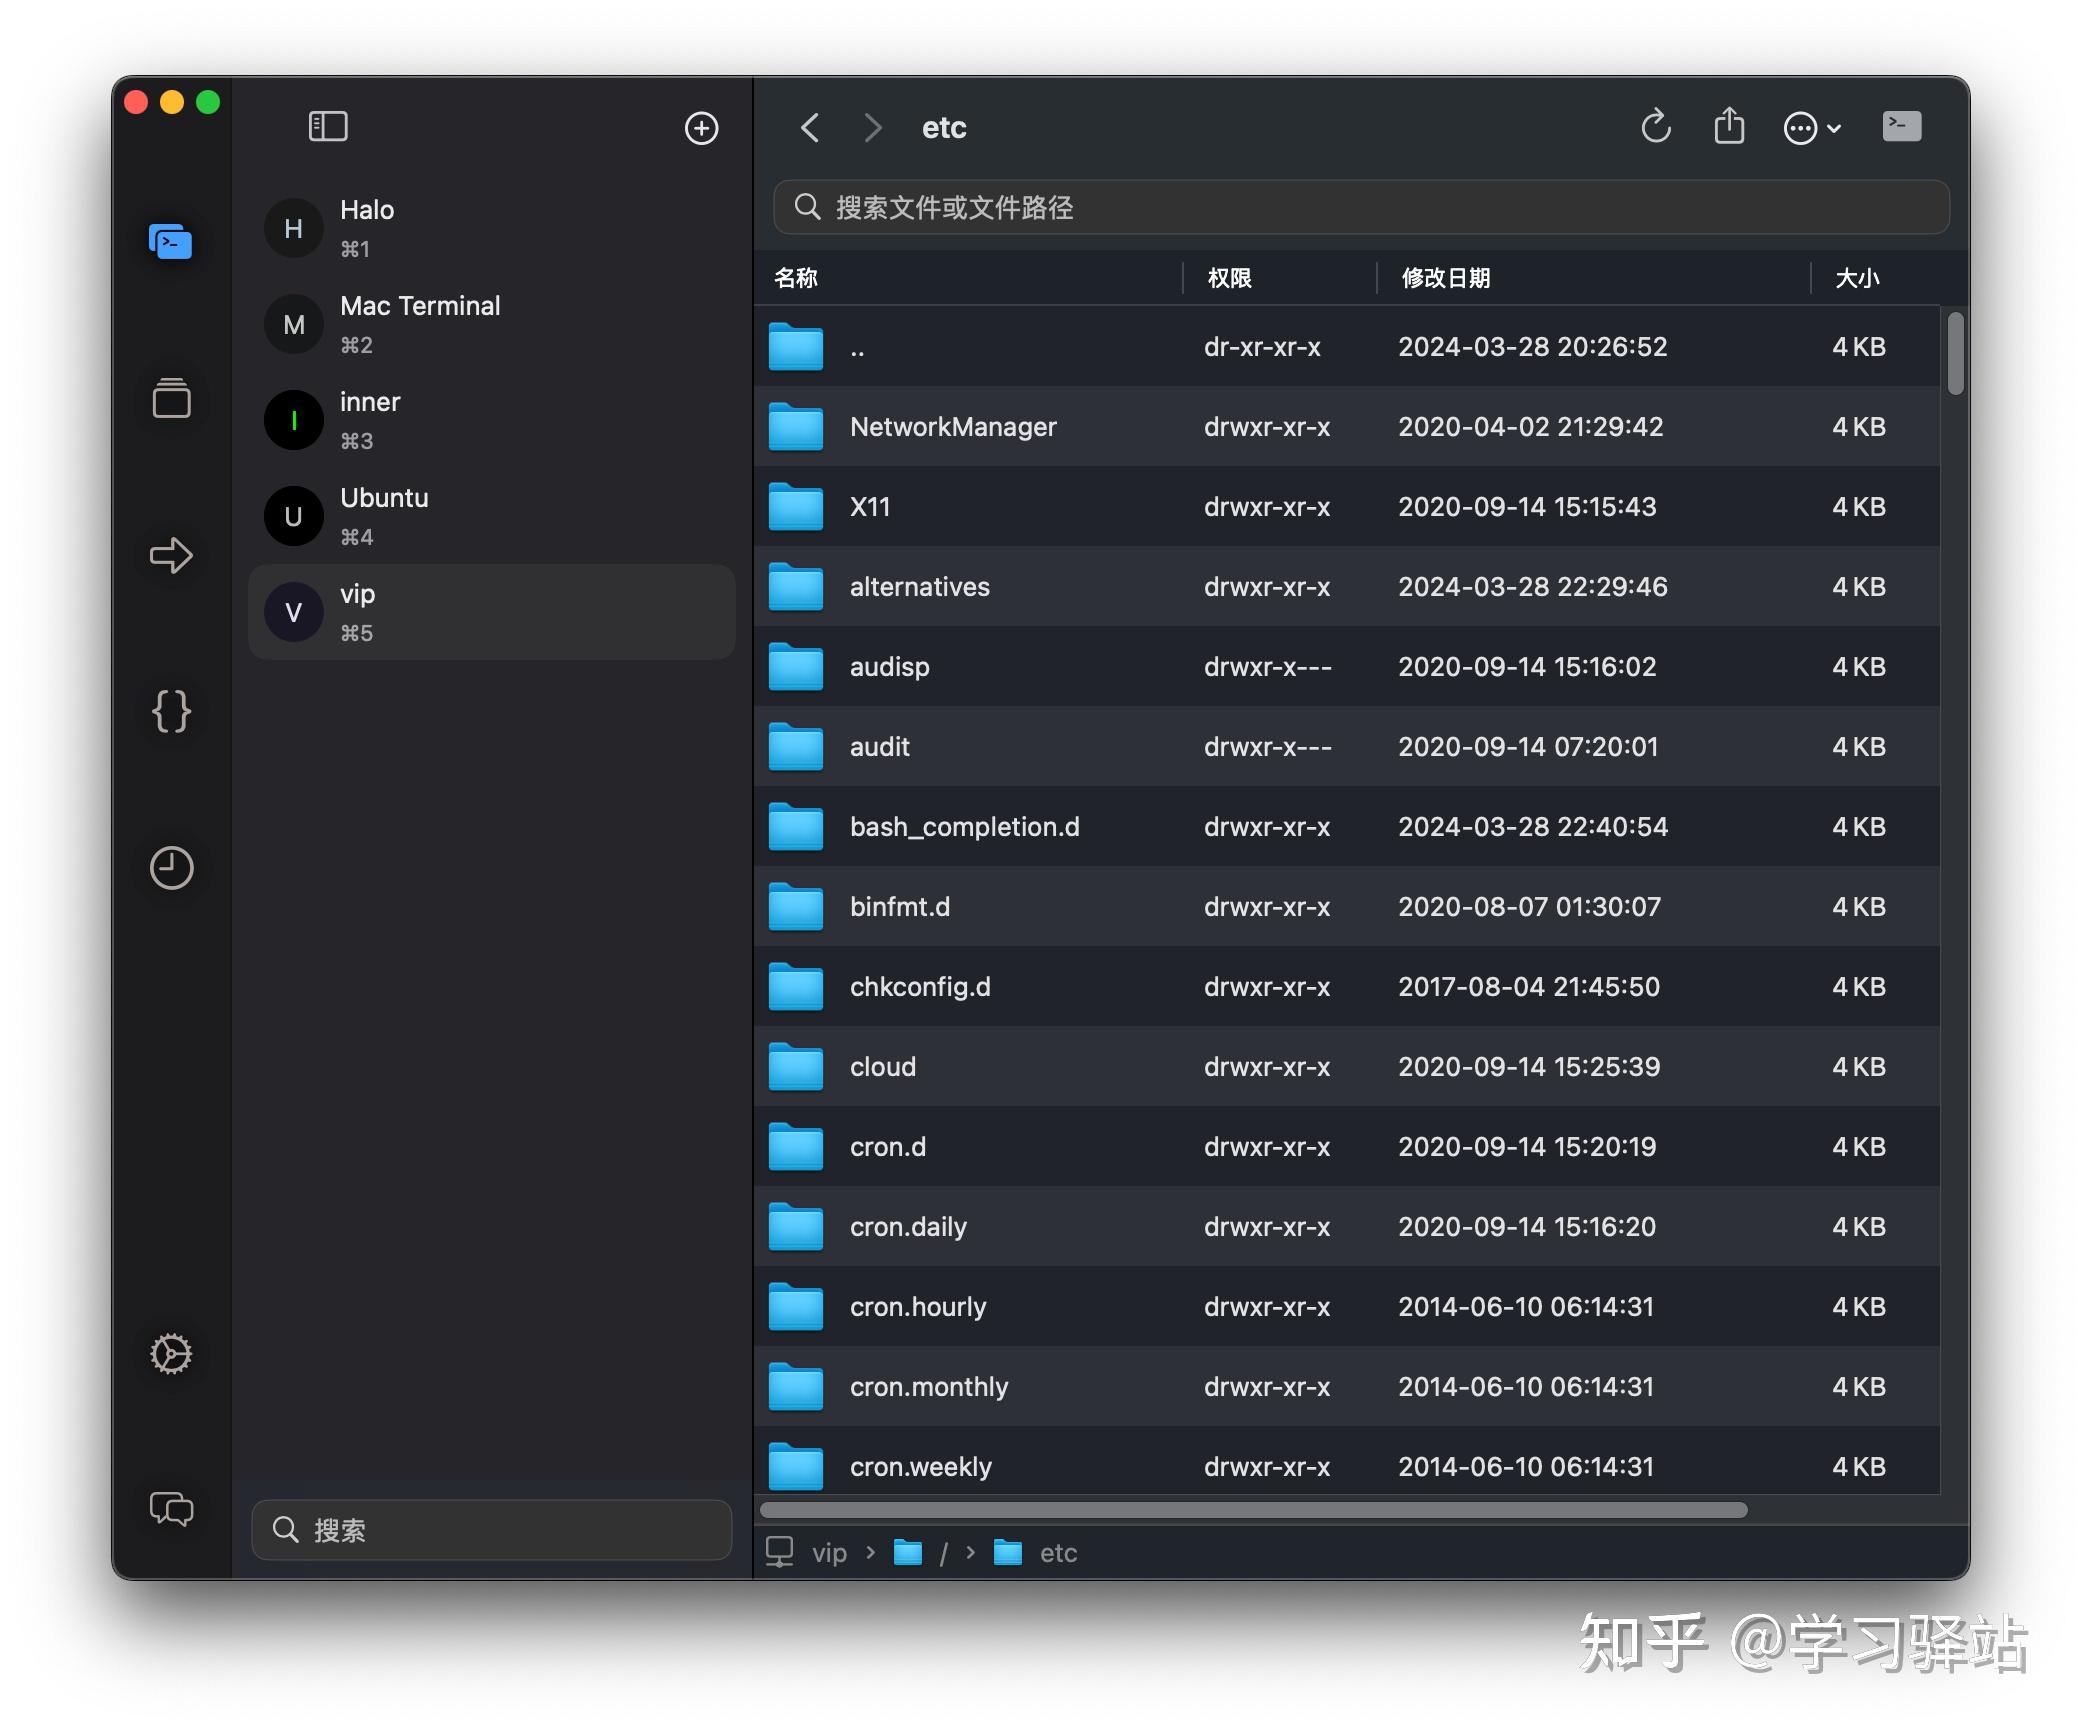
Task: Select the Hosts panel icon in the sidebar
Action: tap(170, 241)
